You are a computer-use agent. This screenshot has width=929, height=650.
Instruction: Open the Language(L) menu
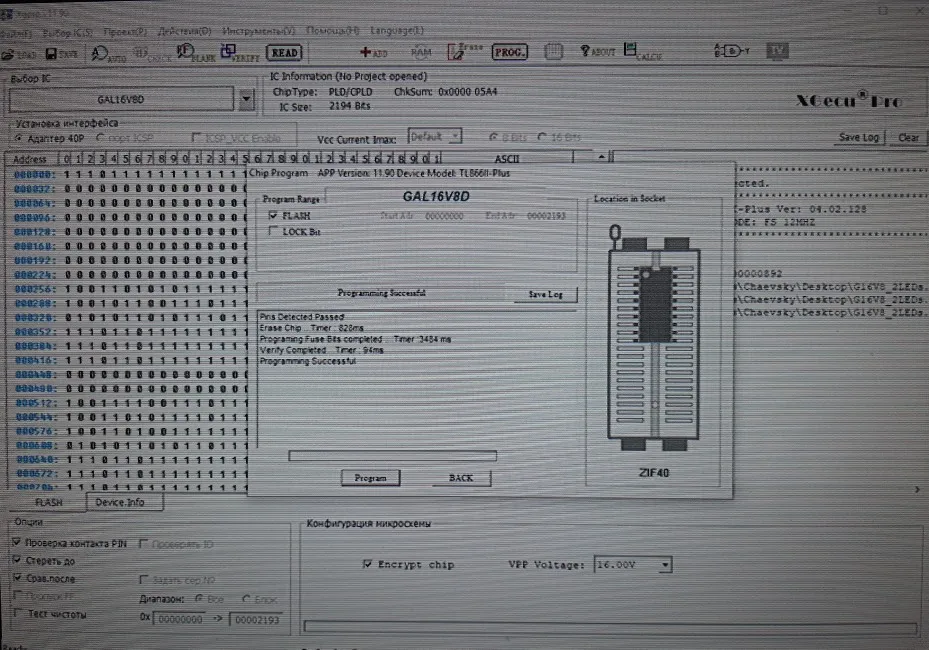(x=396, y=30)
